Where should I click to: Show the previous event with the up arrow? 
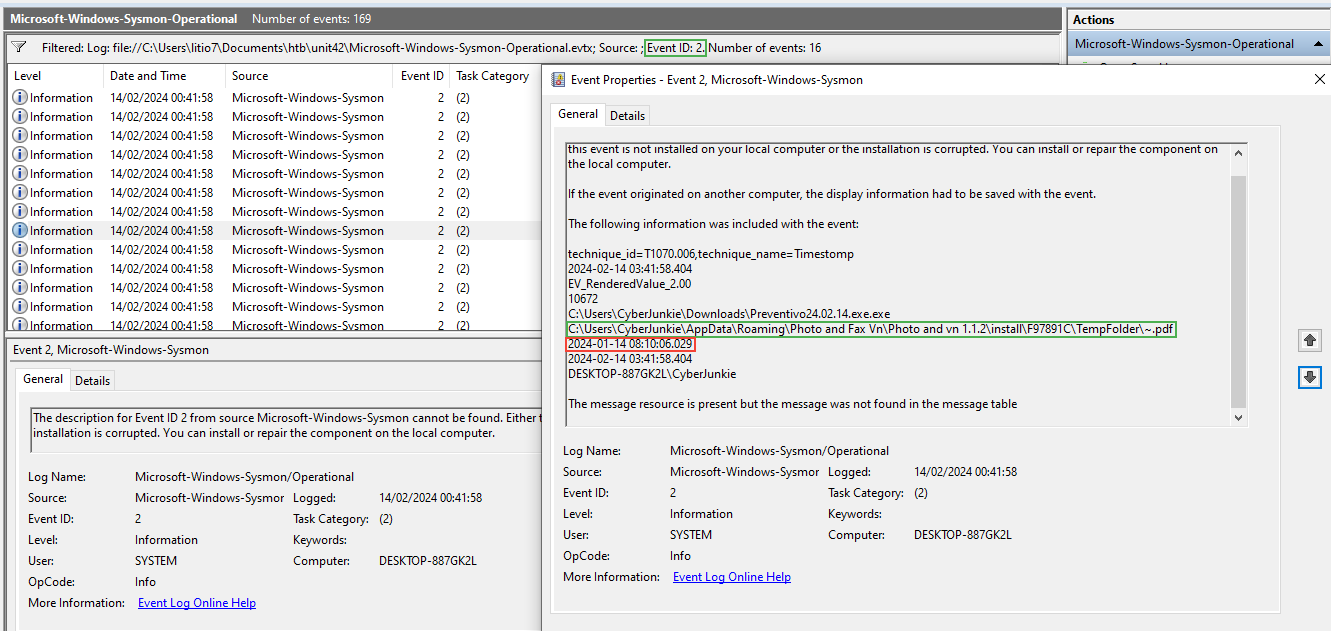1309,341
